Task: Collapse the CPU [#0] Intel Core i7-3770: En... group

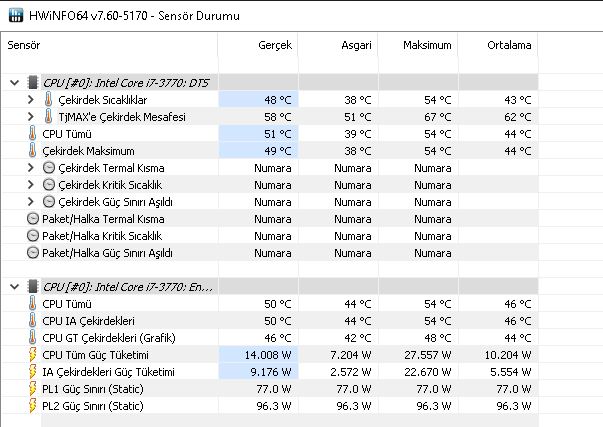Action: (15, 287)
